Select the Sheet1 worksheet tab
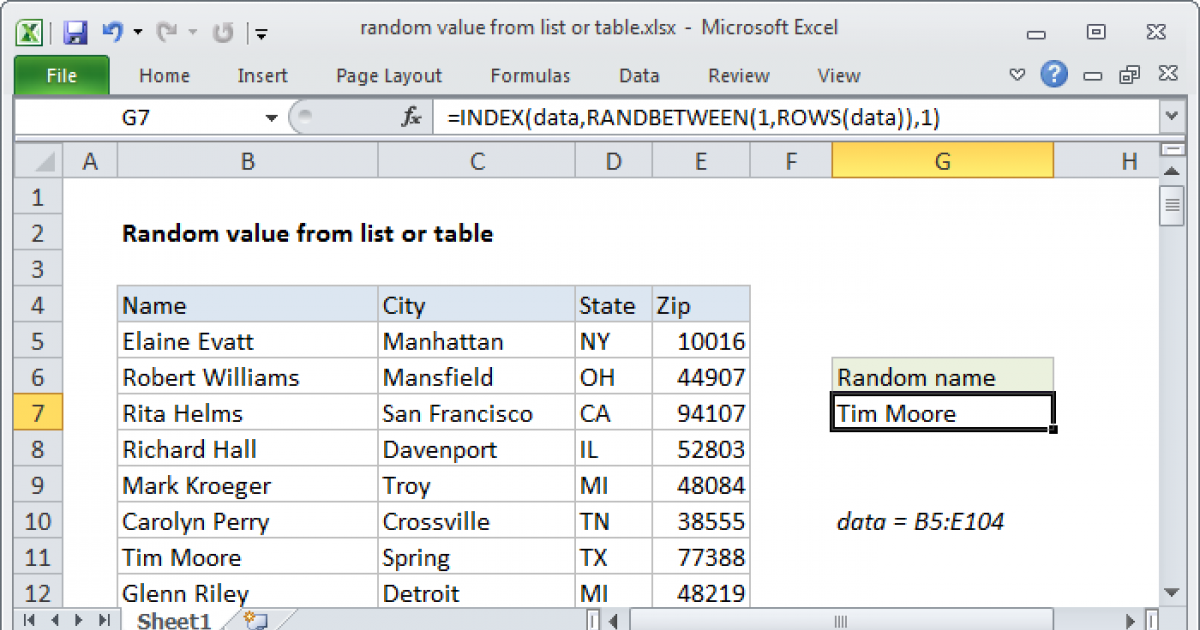The width and height of the screenshot is (1200, 630). click(x=173, y=621)
